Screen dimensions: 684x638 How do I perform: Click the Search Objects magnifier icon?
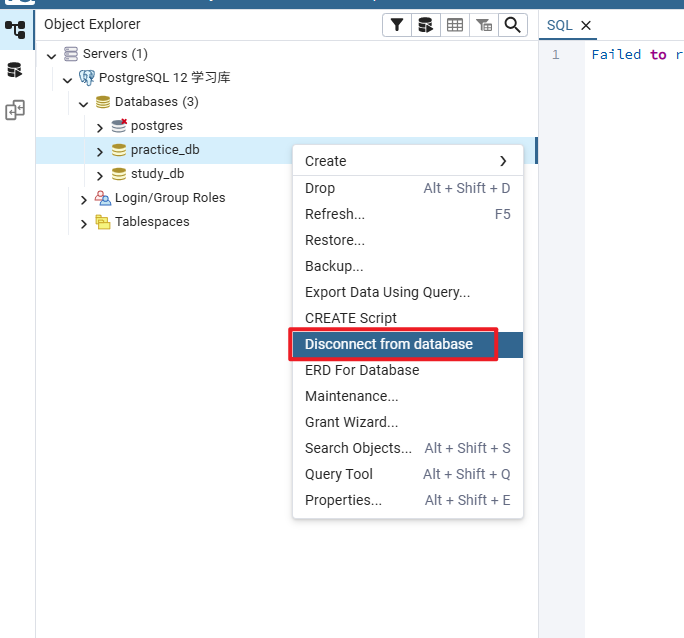[x=513, y=25]
